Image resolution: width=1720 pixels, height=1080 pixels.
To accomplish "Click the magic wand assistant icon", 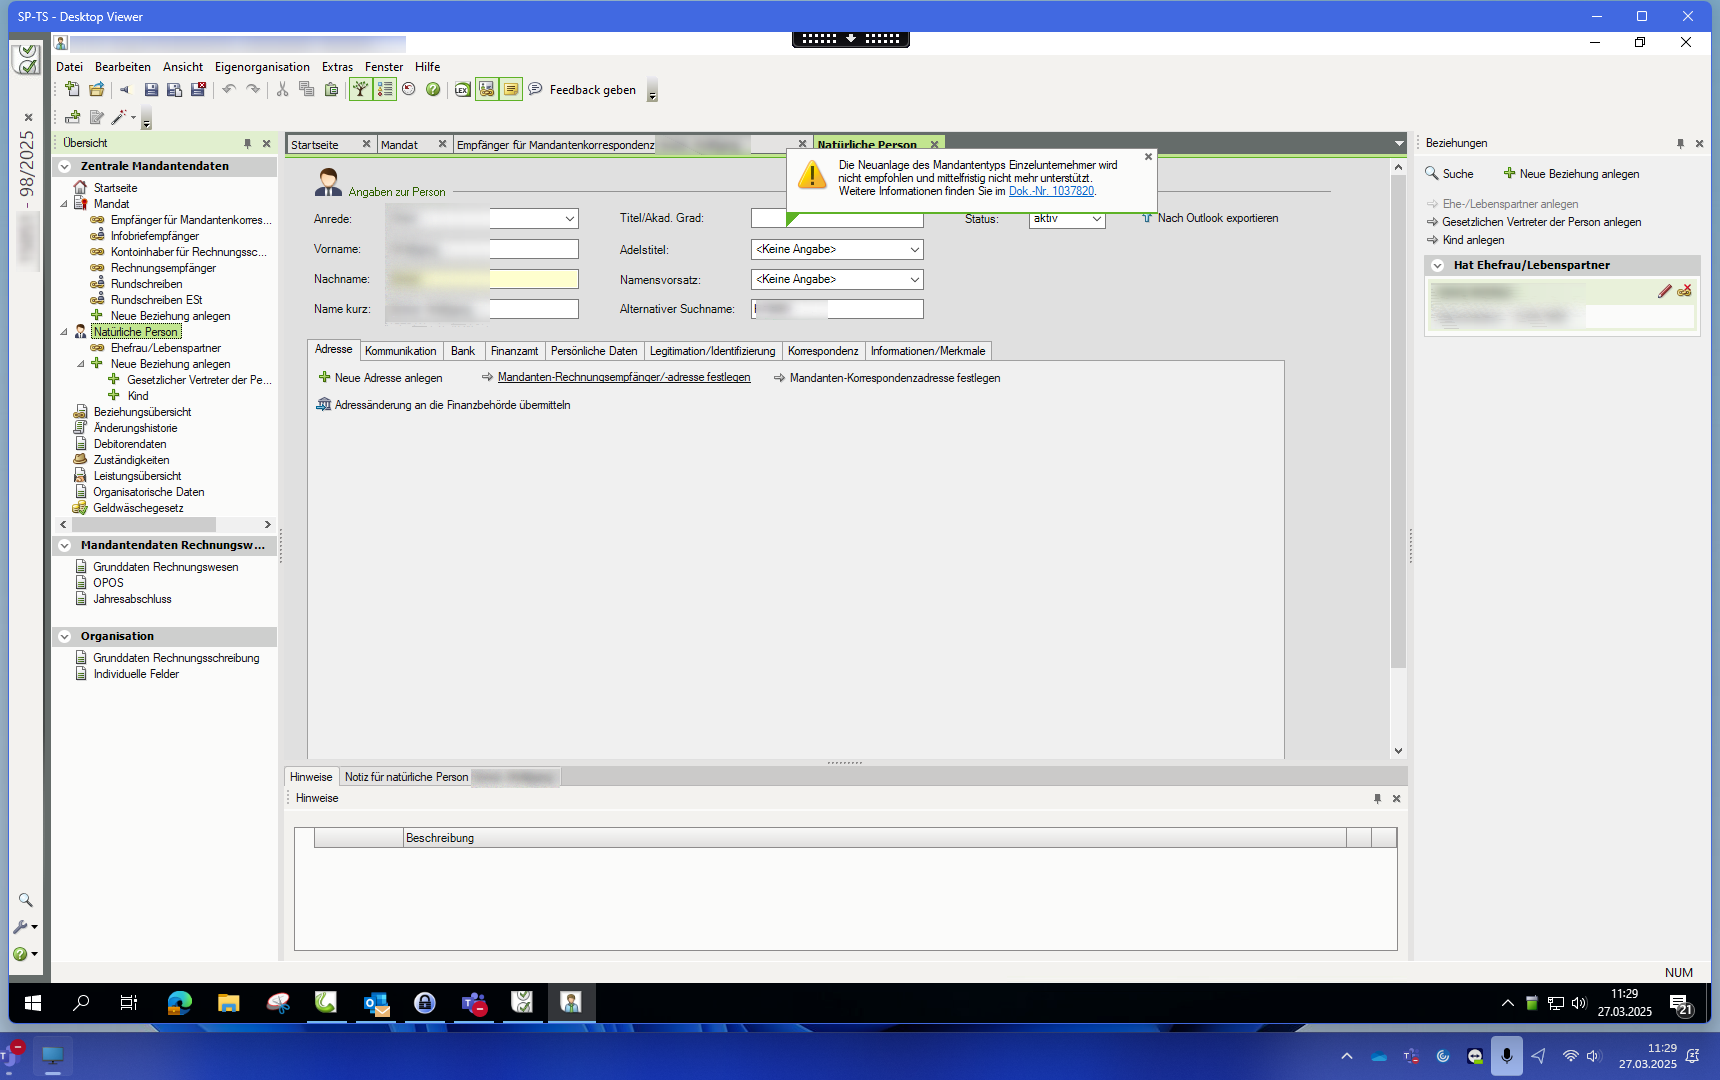I will (119, 118).
